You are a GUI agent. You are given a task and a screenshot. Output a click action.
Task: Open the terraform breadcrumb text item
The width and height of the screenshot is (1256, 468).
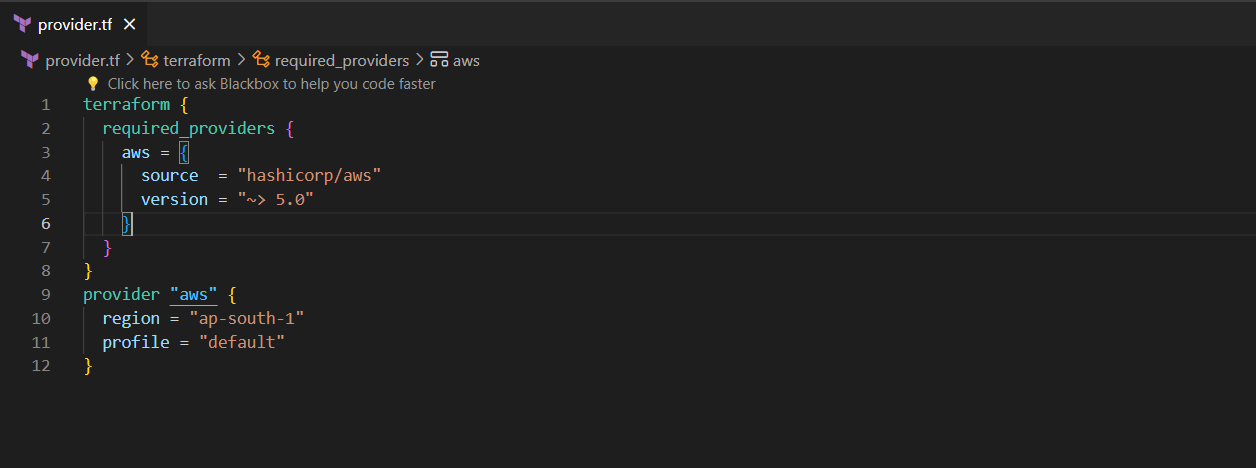click(x=196, y=60)
